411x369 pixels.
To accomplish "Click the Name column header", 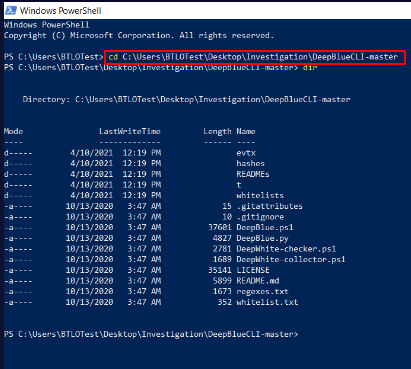I will pyautogui.click(x=246, y=131).
